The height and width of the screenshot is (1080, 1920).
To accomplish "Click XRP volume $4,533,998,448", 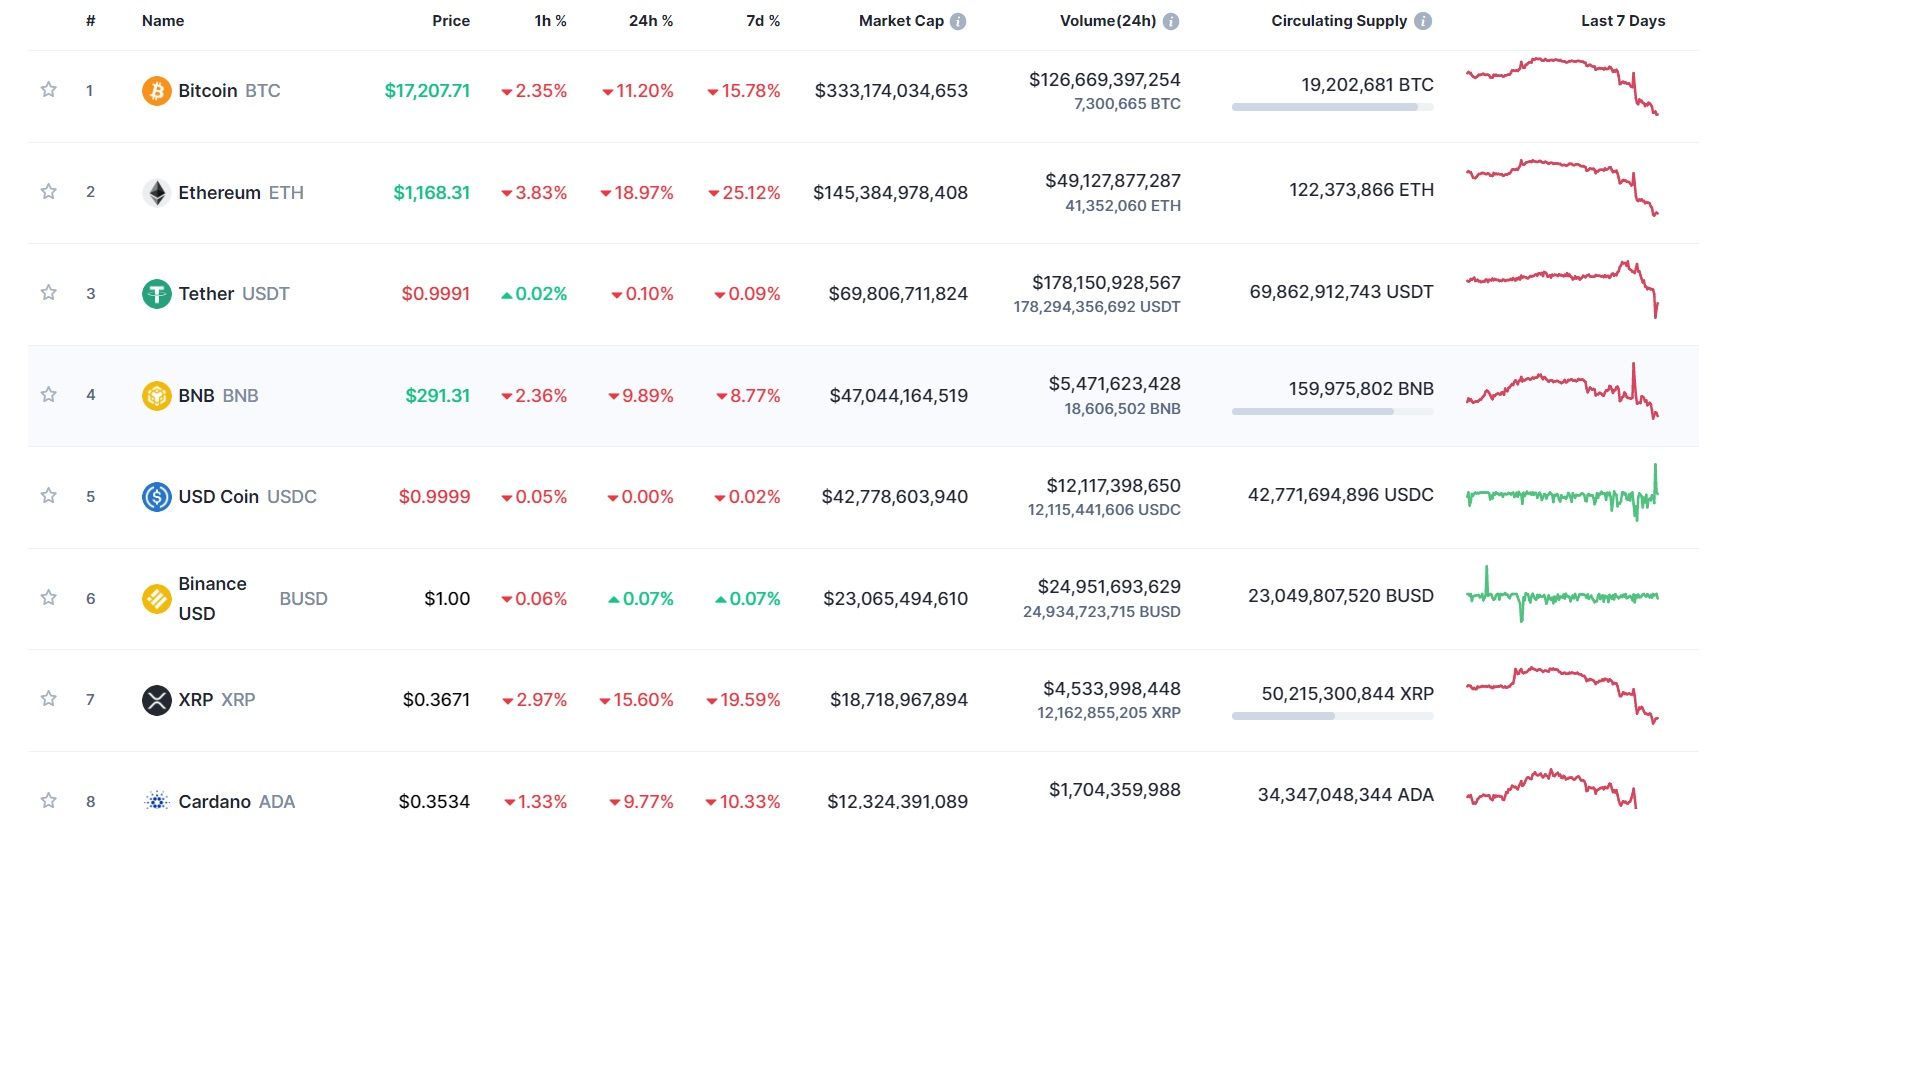I will tap(1112, 689).
